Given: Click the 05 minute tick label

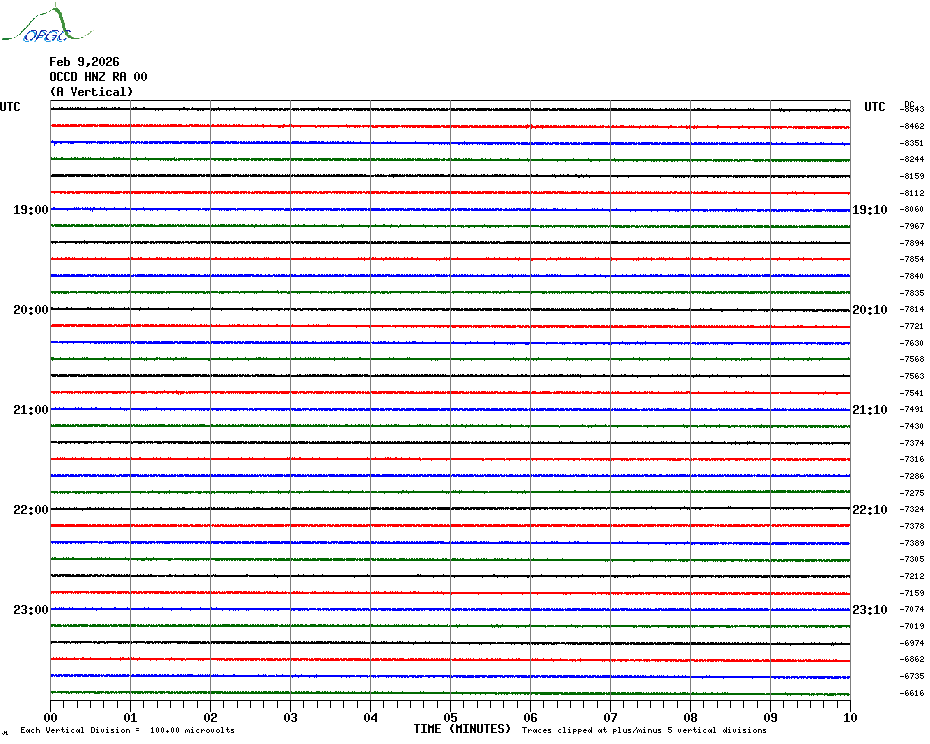Looking at the screenshot, I should tap(451, 717).
